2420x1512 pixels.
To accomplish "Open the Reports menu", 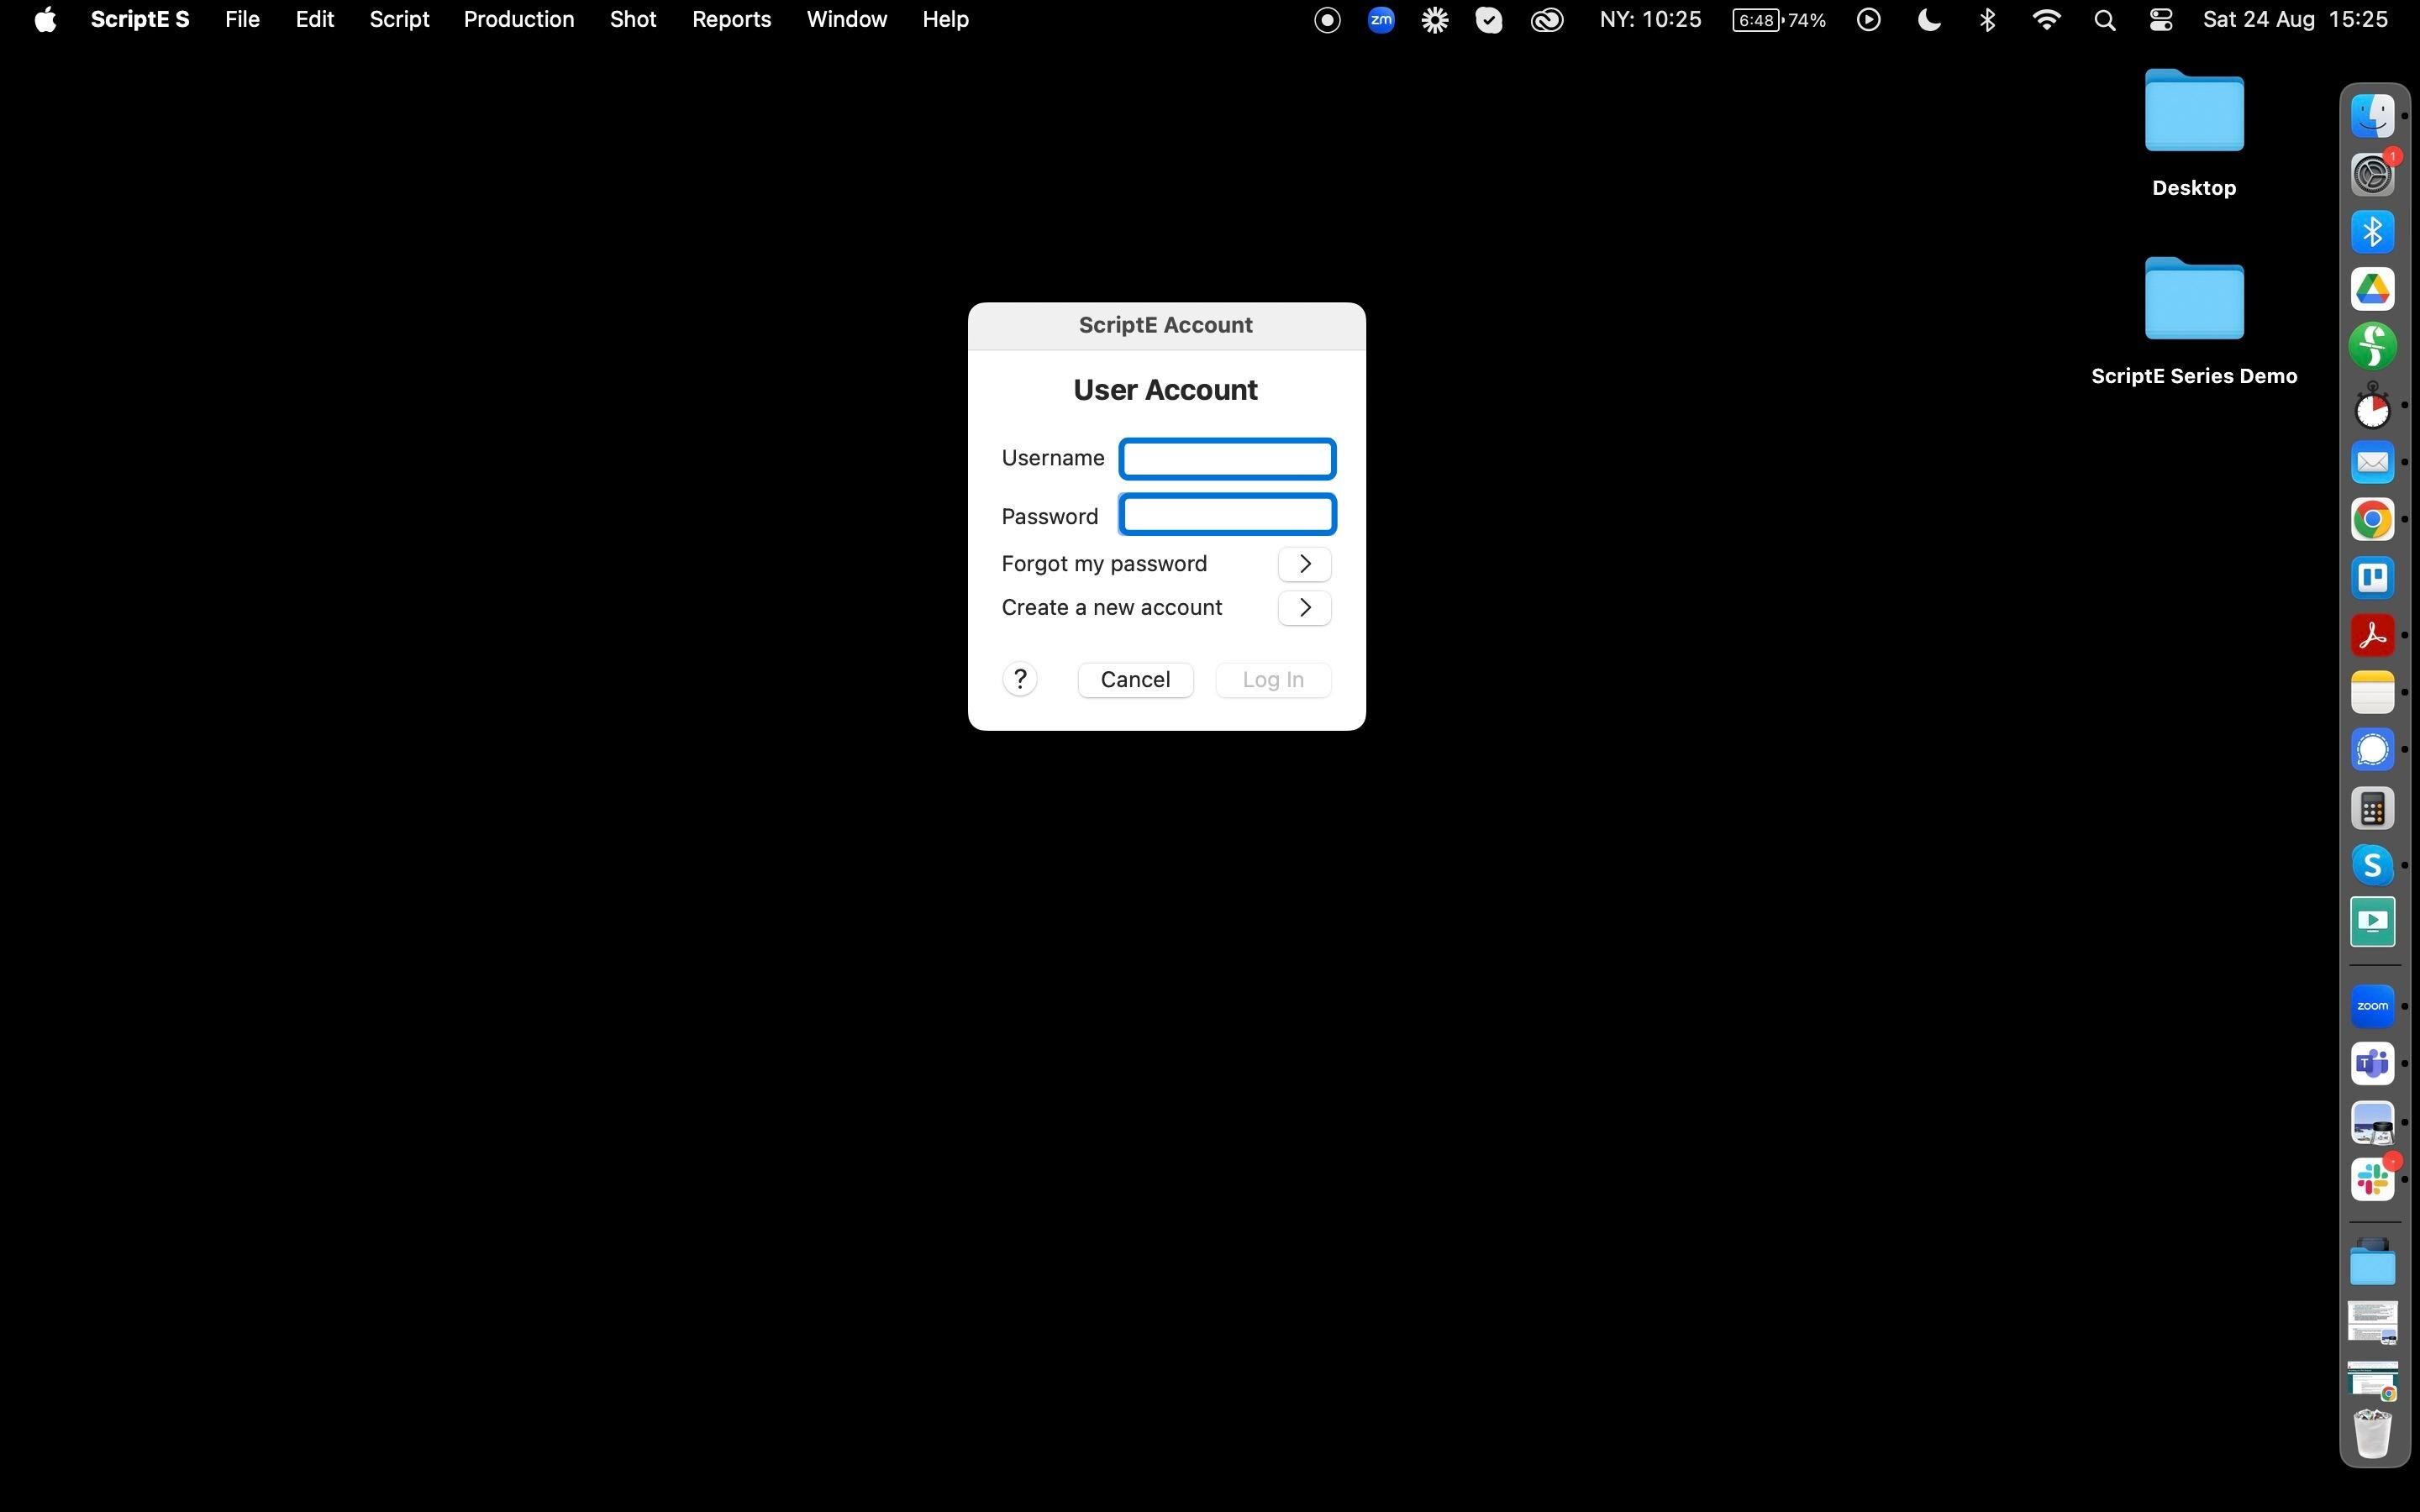I will (731, 20).
